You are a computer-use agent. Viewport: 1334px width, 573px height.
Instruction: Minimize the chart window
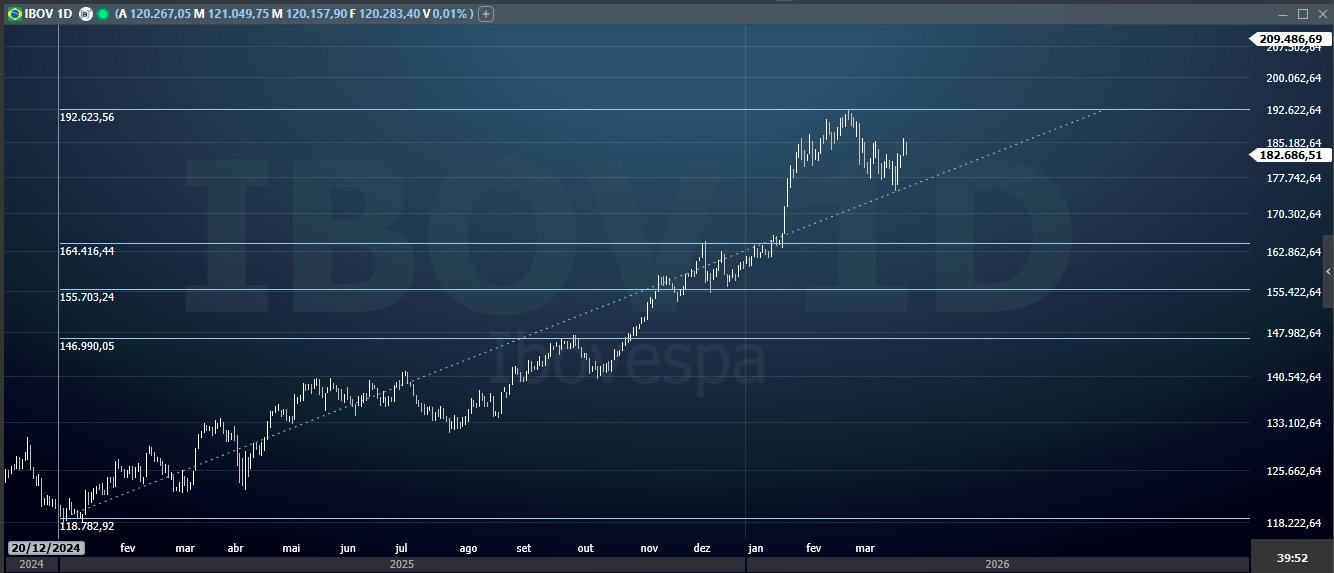(1285, 14)
